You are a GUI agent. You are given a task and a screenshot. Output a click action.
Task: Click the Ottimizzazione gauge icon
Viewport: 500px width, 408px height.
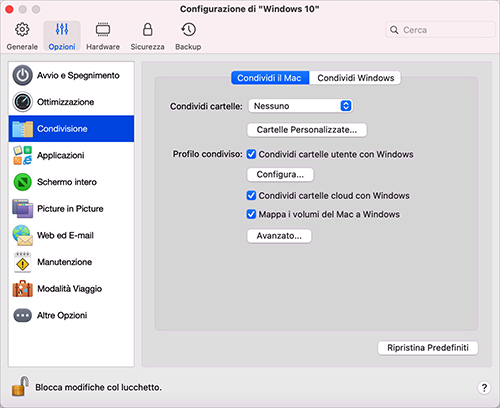[x=22, y=102]
